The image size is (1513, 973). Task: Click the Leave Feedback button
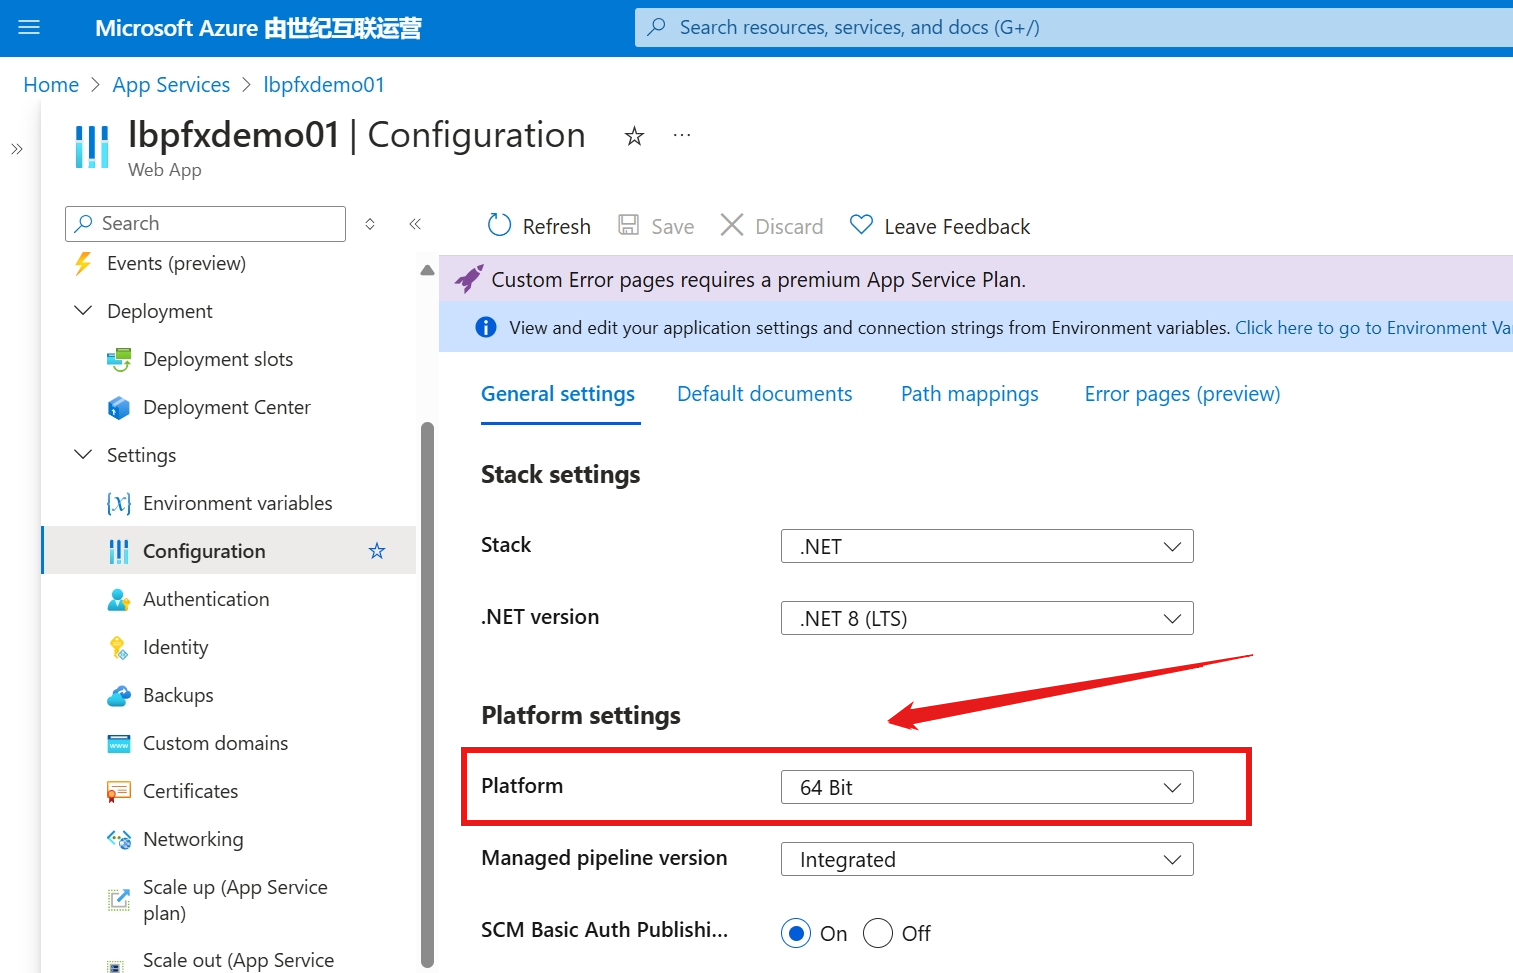[x=940, y=226]
